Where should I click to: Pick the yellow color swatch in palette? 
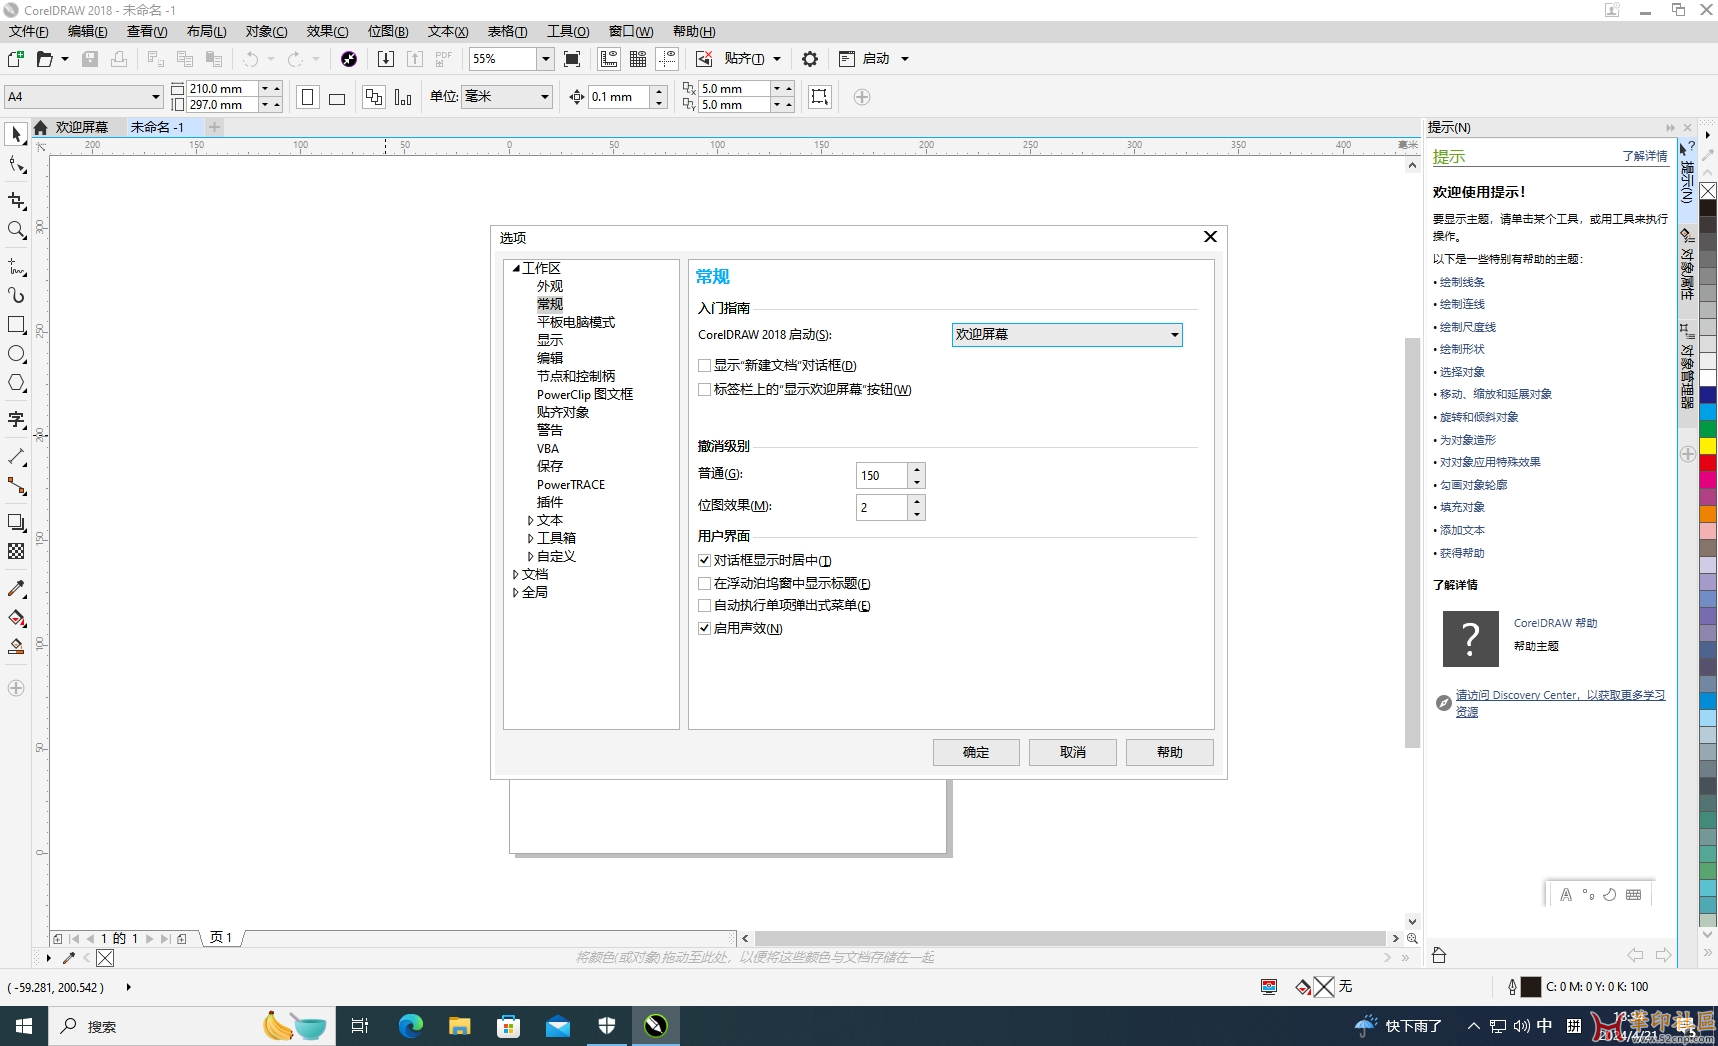[x=1708, y=445]
